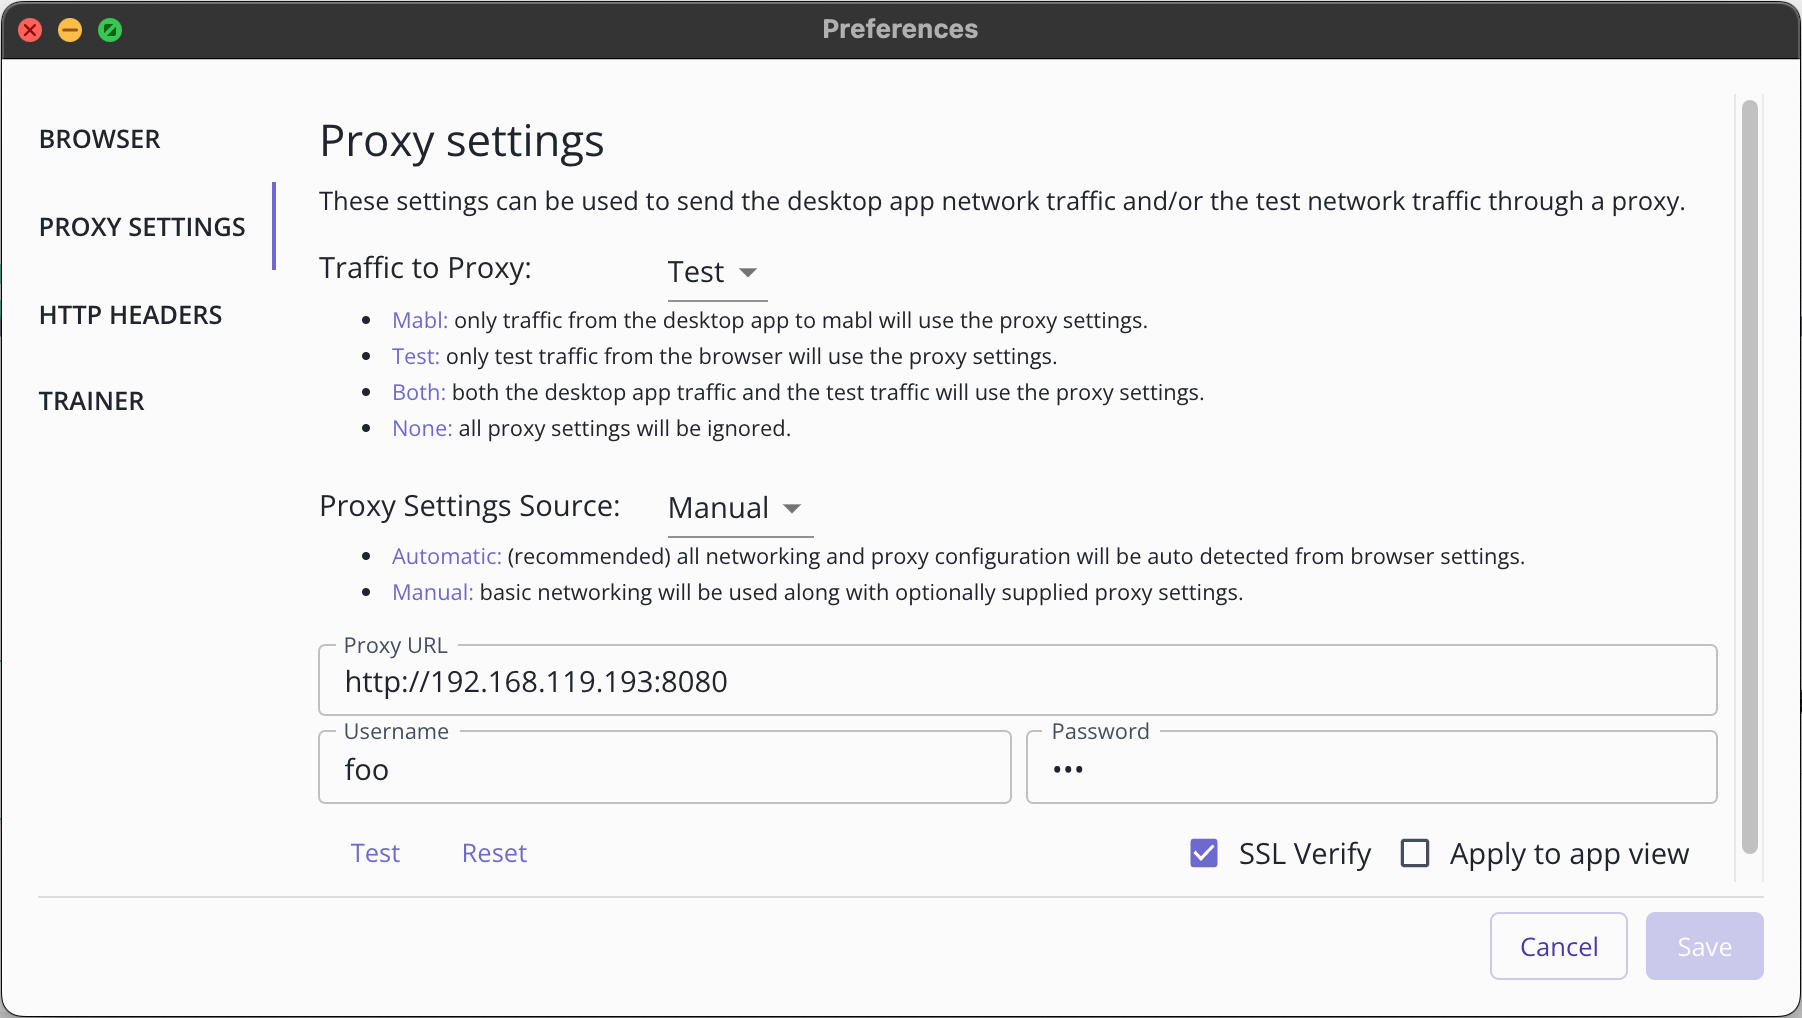Uncheck the SSL Verify checkbox

point(1204,853)
